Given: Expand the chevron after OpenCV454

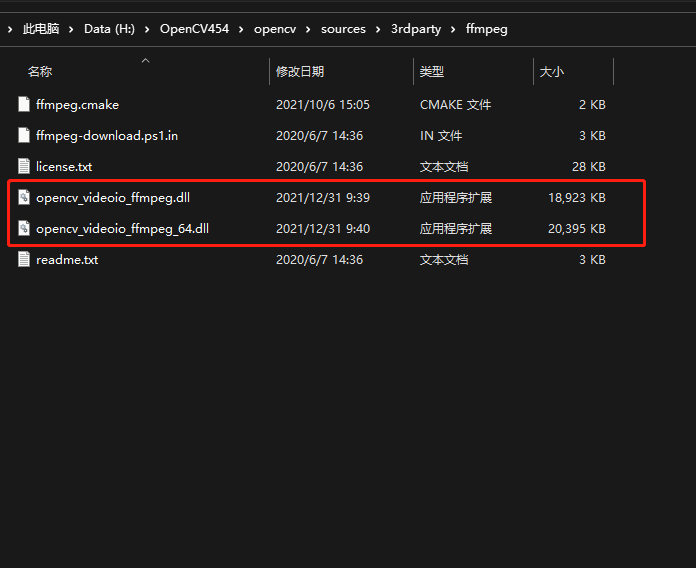Looking at the screenshot, I should point(241,29).
